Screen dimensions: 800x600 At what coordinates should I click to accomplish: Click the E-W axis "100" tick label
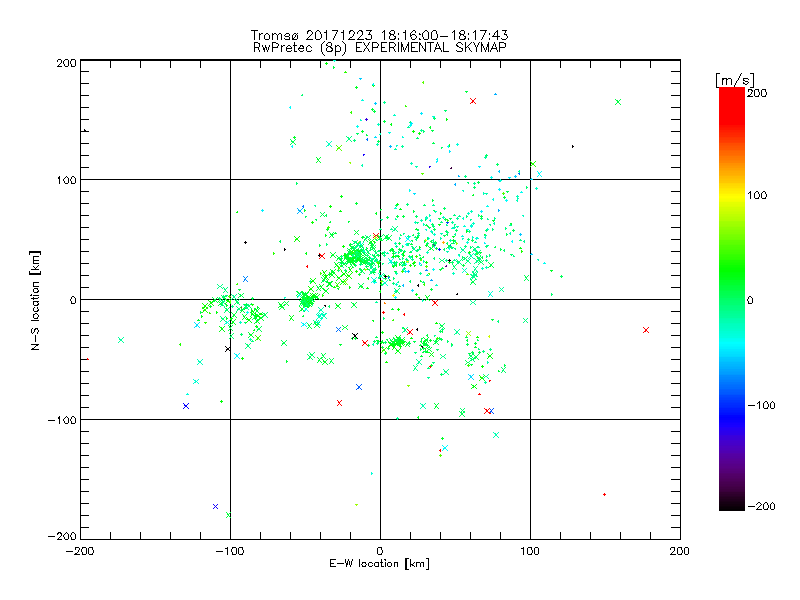[x=530, y=552]
